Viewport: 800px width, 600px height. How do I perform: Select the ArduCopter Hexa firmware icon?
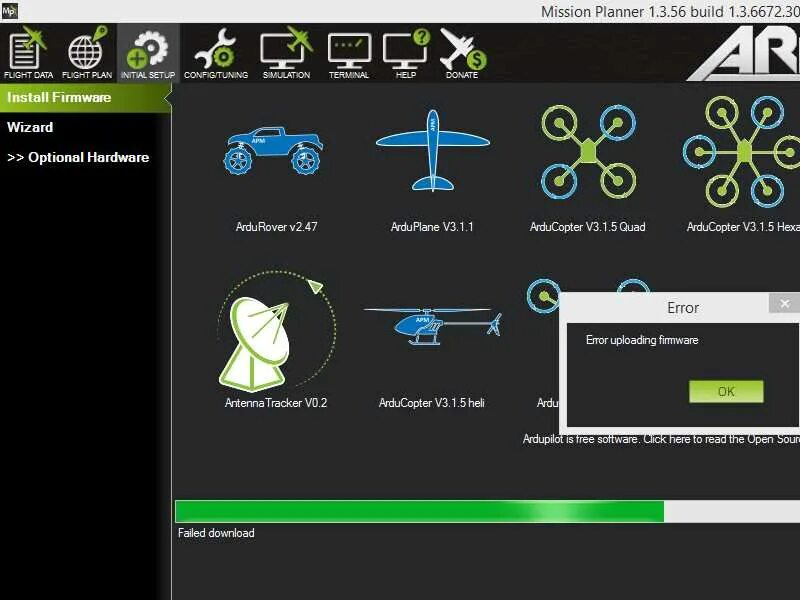coord(741,152)
